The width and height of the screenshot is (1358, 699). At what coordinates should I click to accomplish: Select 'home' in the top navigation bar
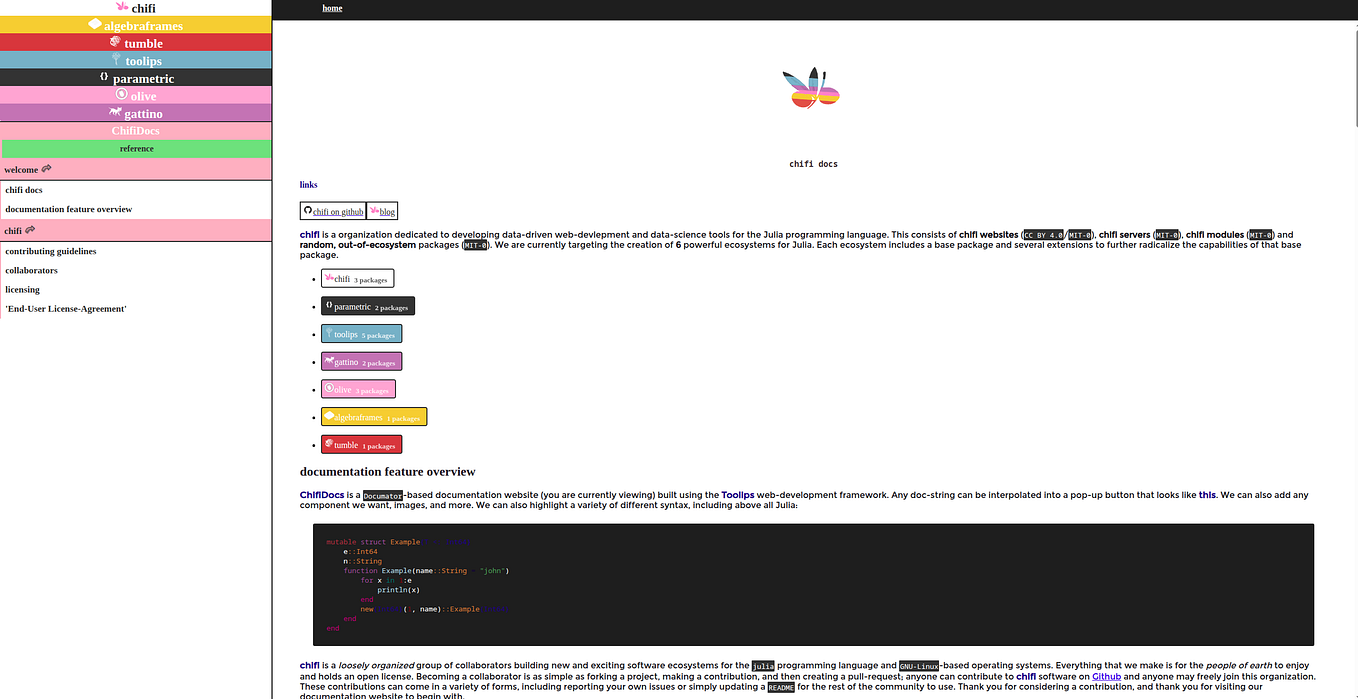click(x=332, y=8)
